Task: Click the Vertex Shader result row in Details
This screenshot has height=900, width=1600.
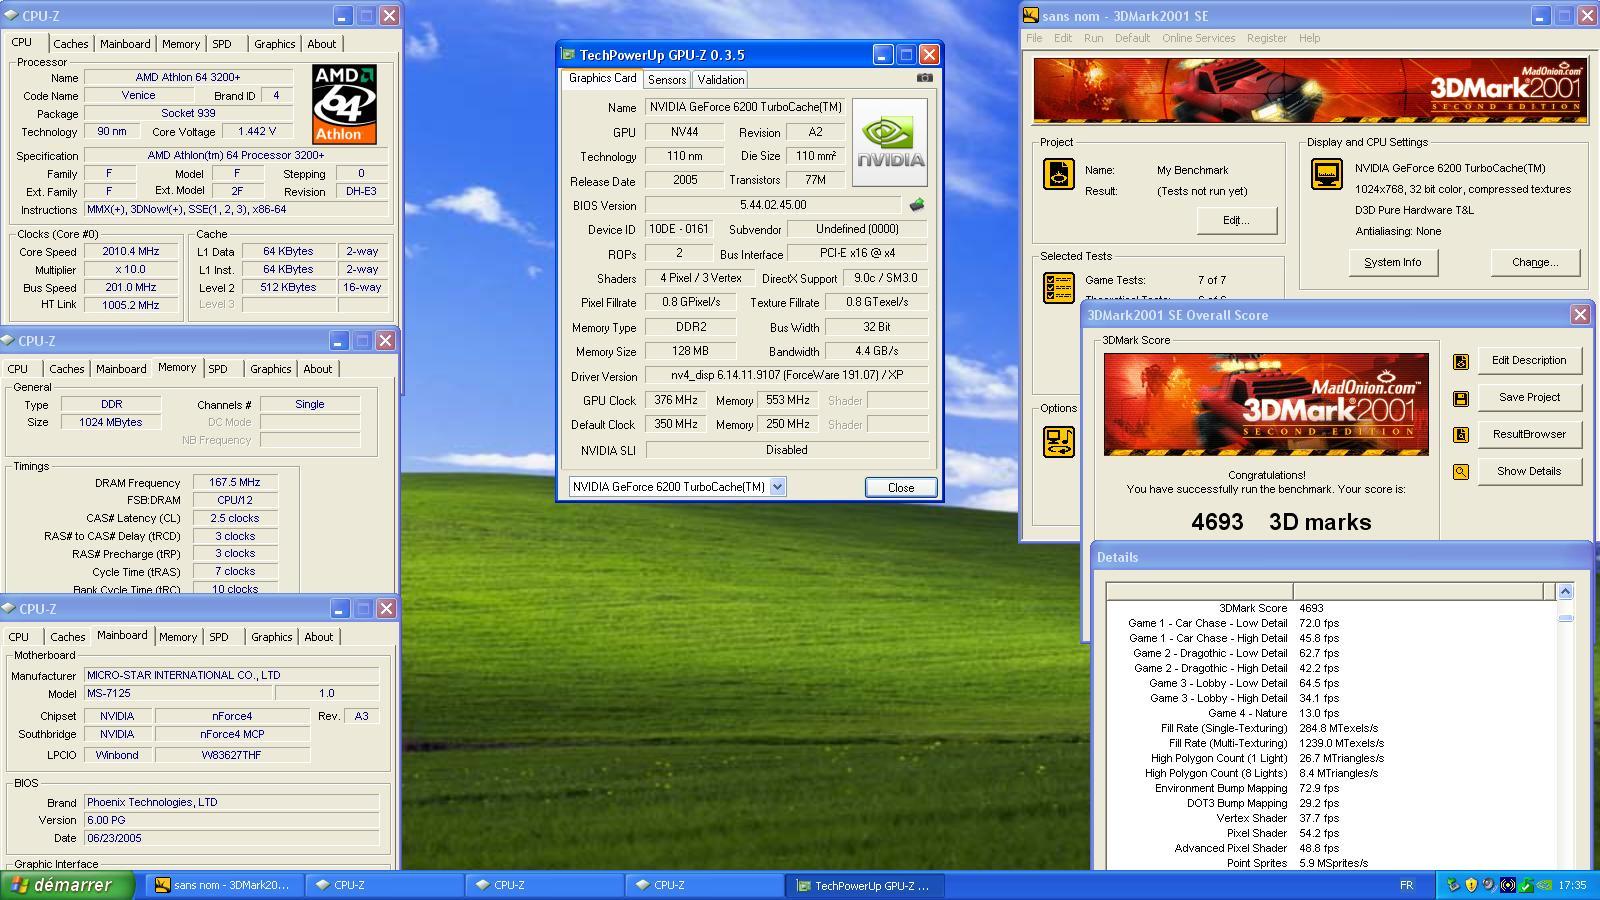Action: [x=1330, y=818]
